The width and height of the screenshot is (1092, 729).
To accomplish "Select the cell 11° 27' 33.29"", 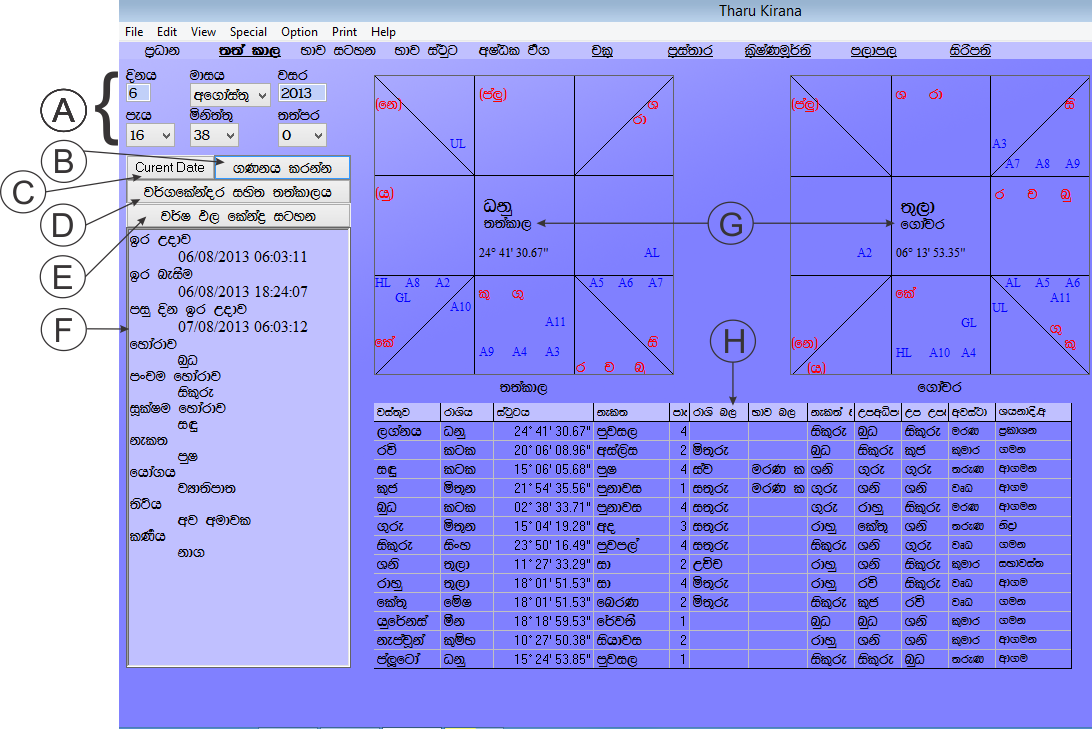I will [543, 564].
